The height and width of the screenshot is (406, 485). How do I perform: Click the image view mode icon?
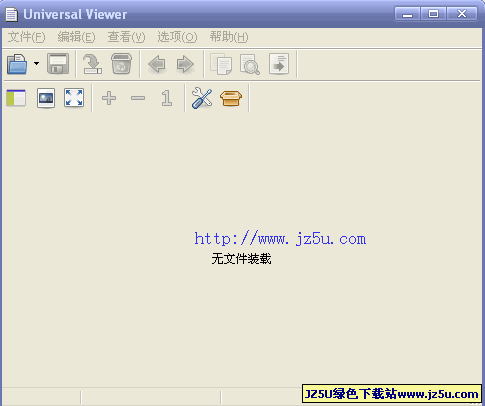[x=46, y=98]
